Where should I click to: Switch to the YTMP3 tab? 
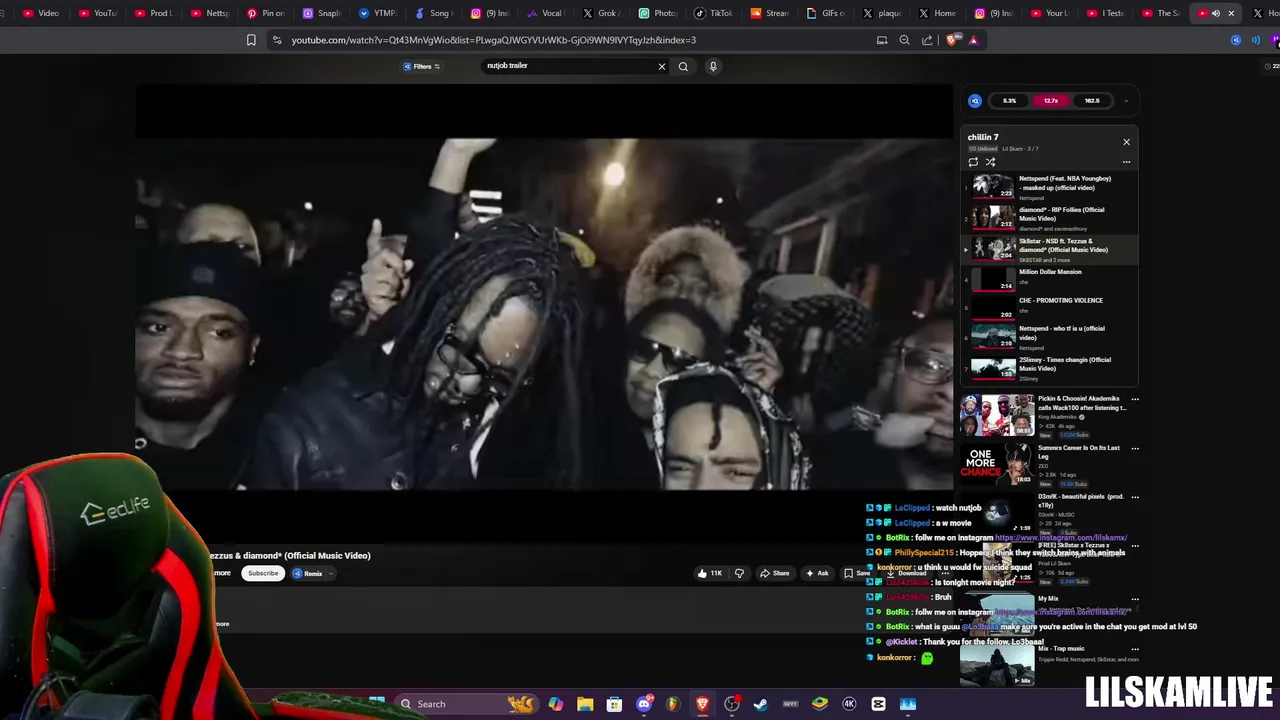point(377,13)
